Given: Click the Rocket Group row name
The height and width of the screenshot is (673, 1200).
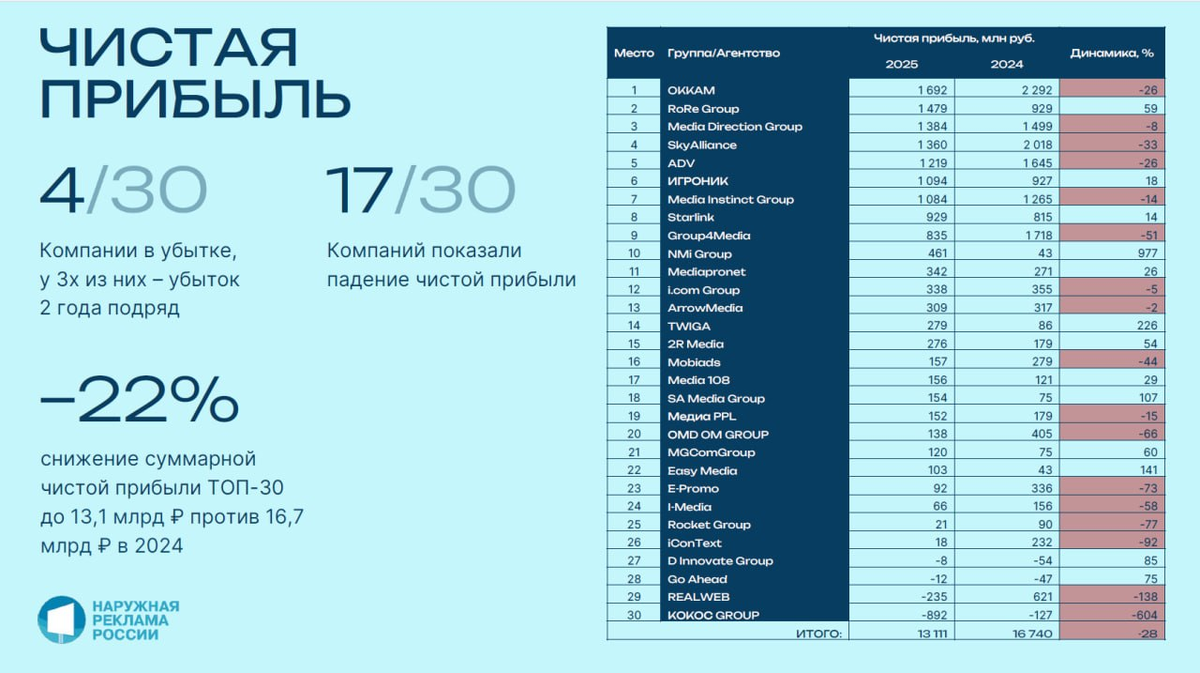Looking at the screenshot, I should pos(708,524).
